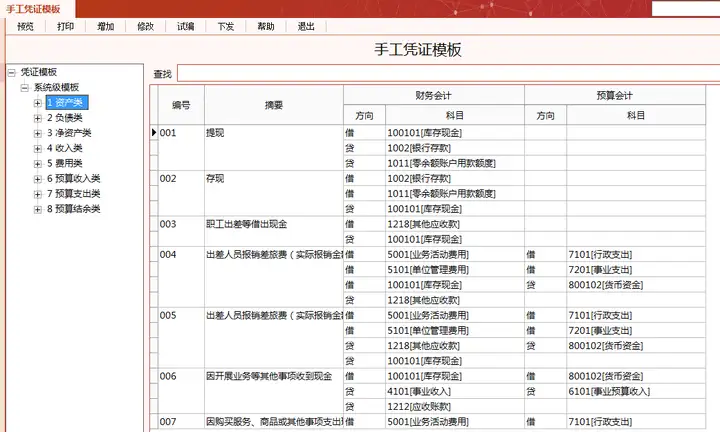Expand the 2 负债类 tree node

coord(38,118)
